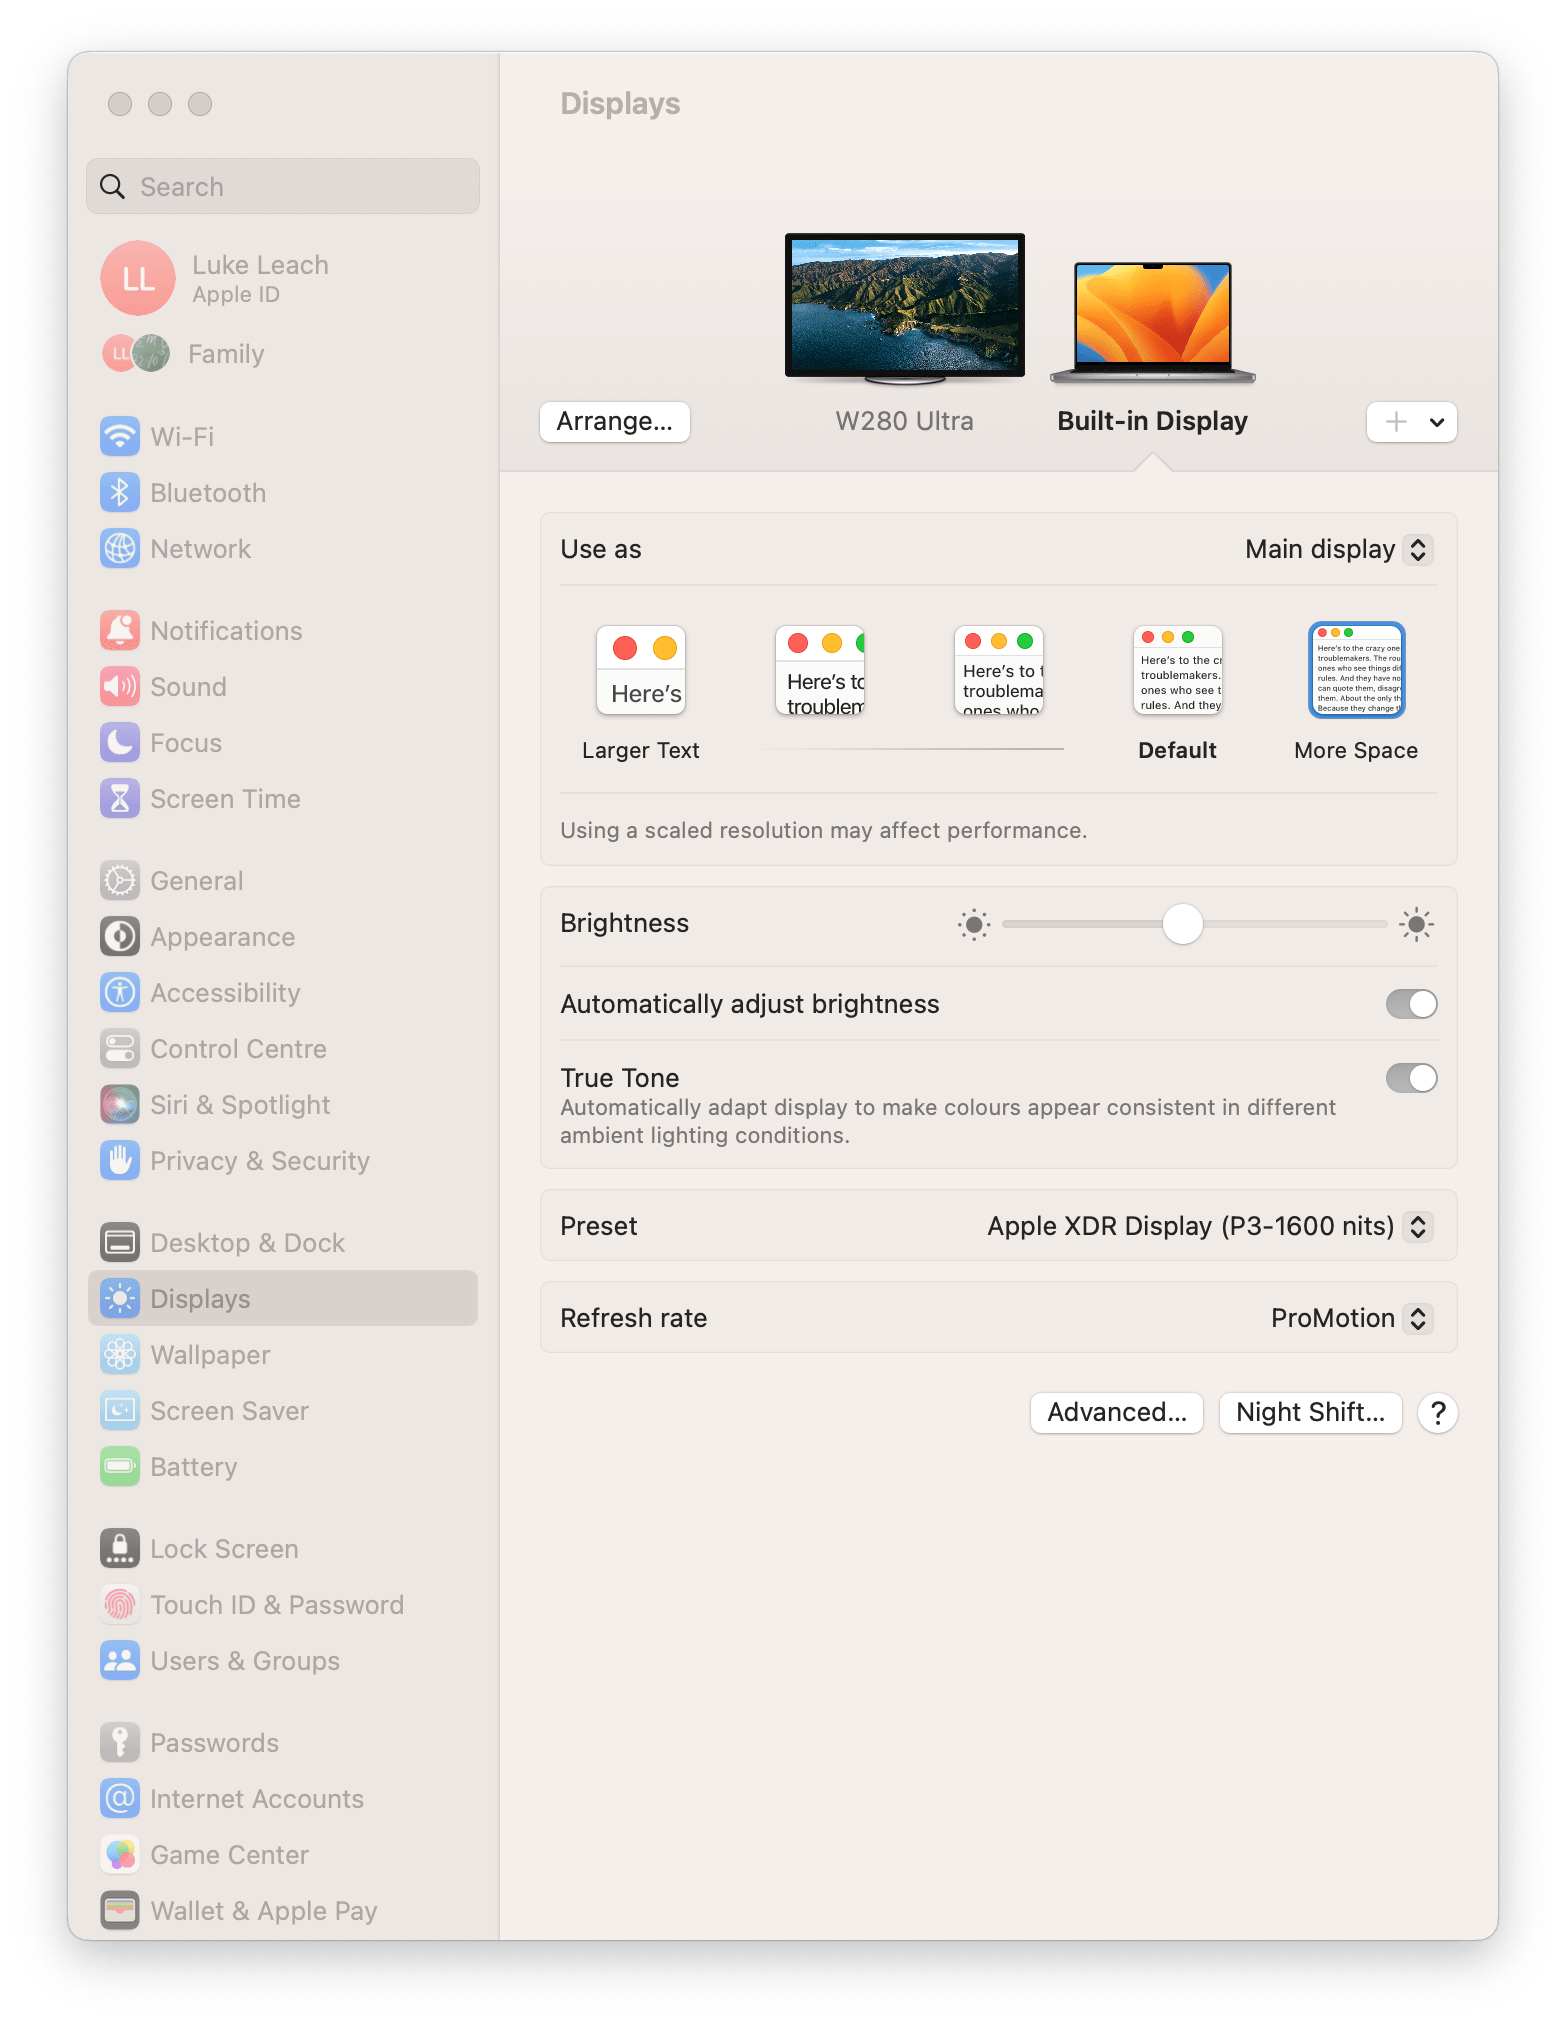Image resolution: width=1566 pixels, height=2024 pixels.
Task: Select the Focus moon icon
Action: [x=120, y=742]
